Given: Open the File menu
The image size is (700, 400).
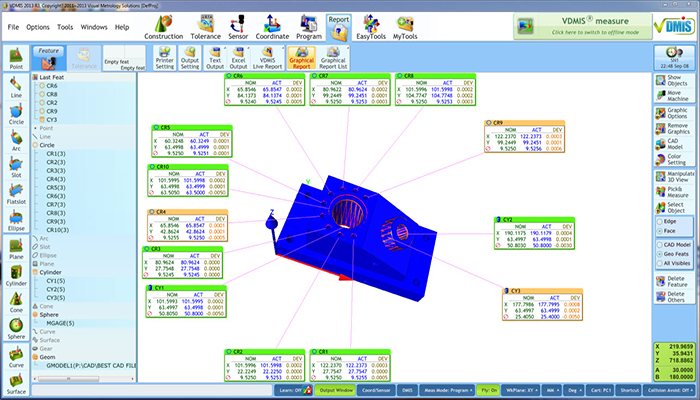Looking at the screenshot, I should (x=13, y=27).
